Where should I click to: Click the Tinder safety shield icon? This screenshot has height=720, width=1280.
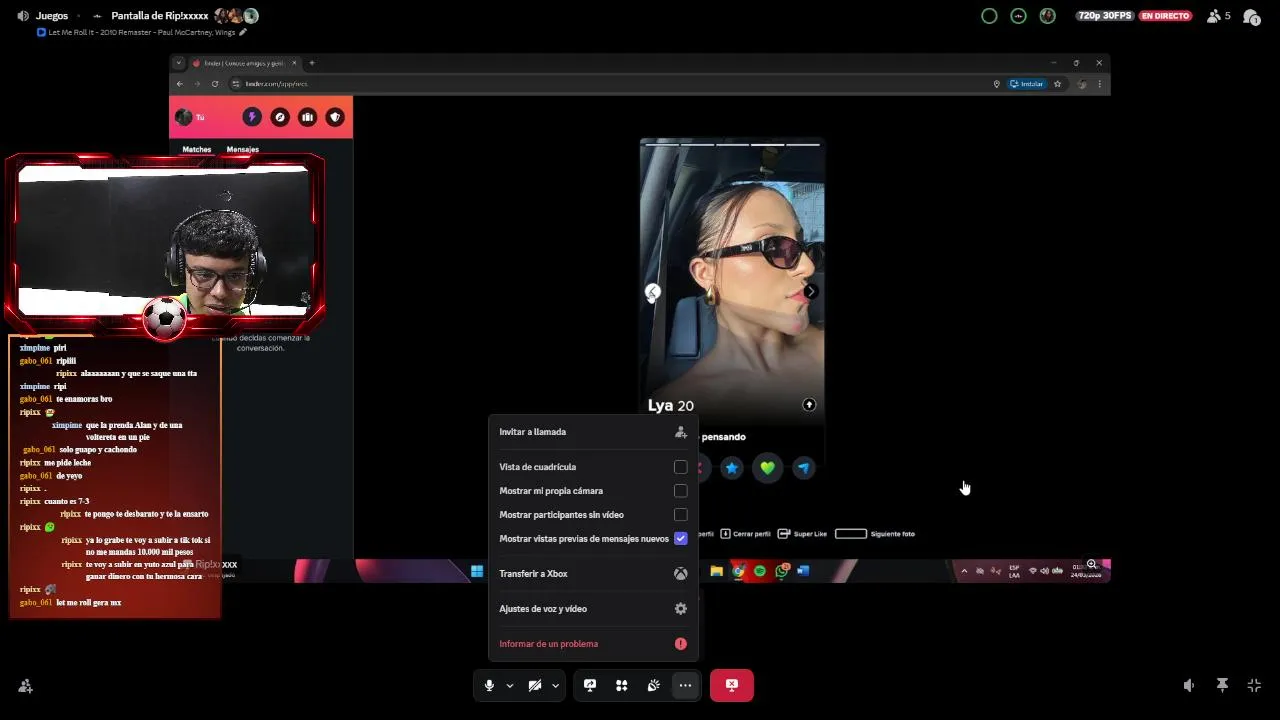coord(335,117)
